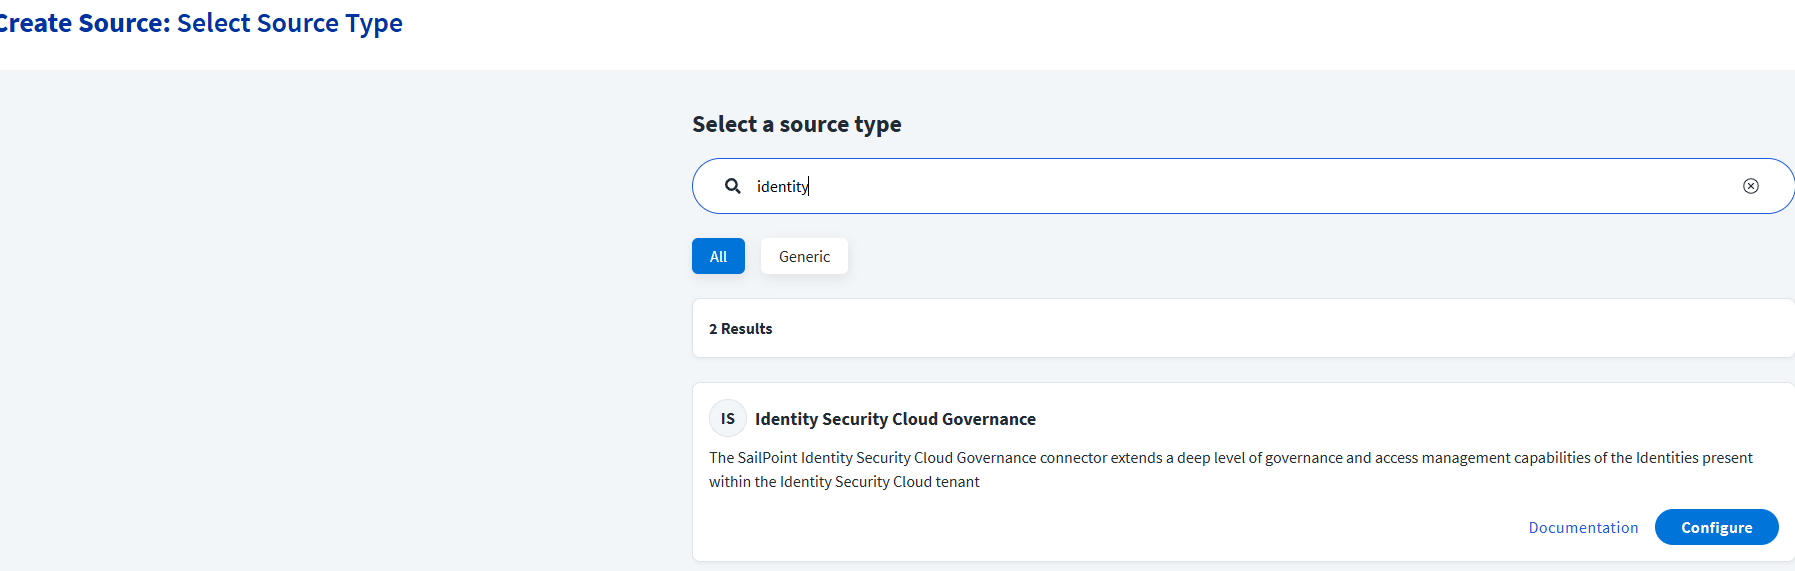Click the Select a source type heading
Image resolution: width=1795 pixels, height=571 pixels.
click(x=797, y=124)
